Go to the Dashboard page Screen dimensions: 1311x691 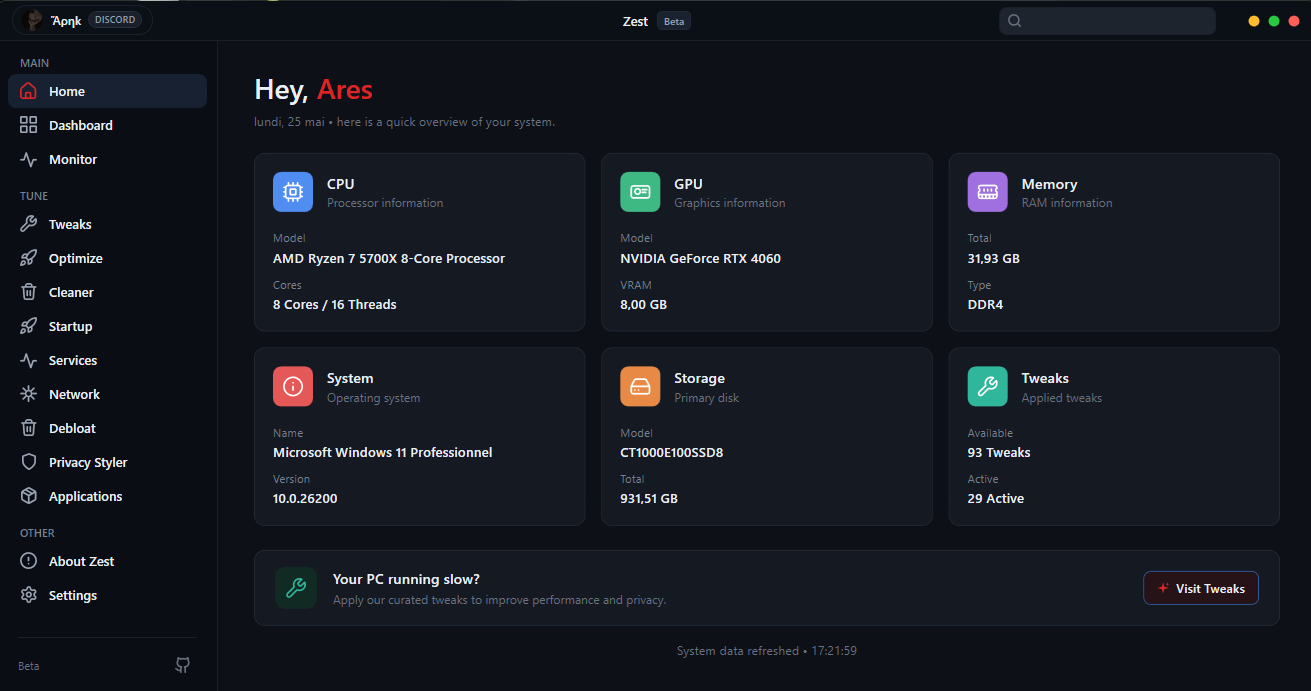coord(108,125)
